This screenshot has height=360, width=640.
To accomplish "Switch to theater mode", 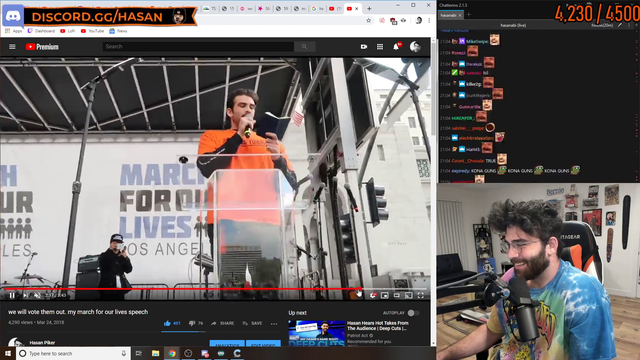I will pyautogui.click(x=397, y=295).
